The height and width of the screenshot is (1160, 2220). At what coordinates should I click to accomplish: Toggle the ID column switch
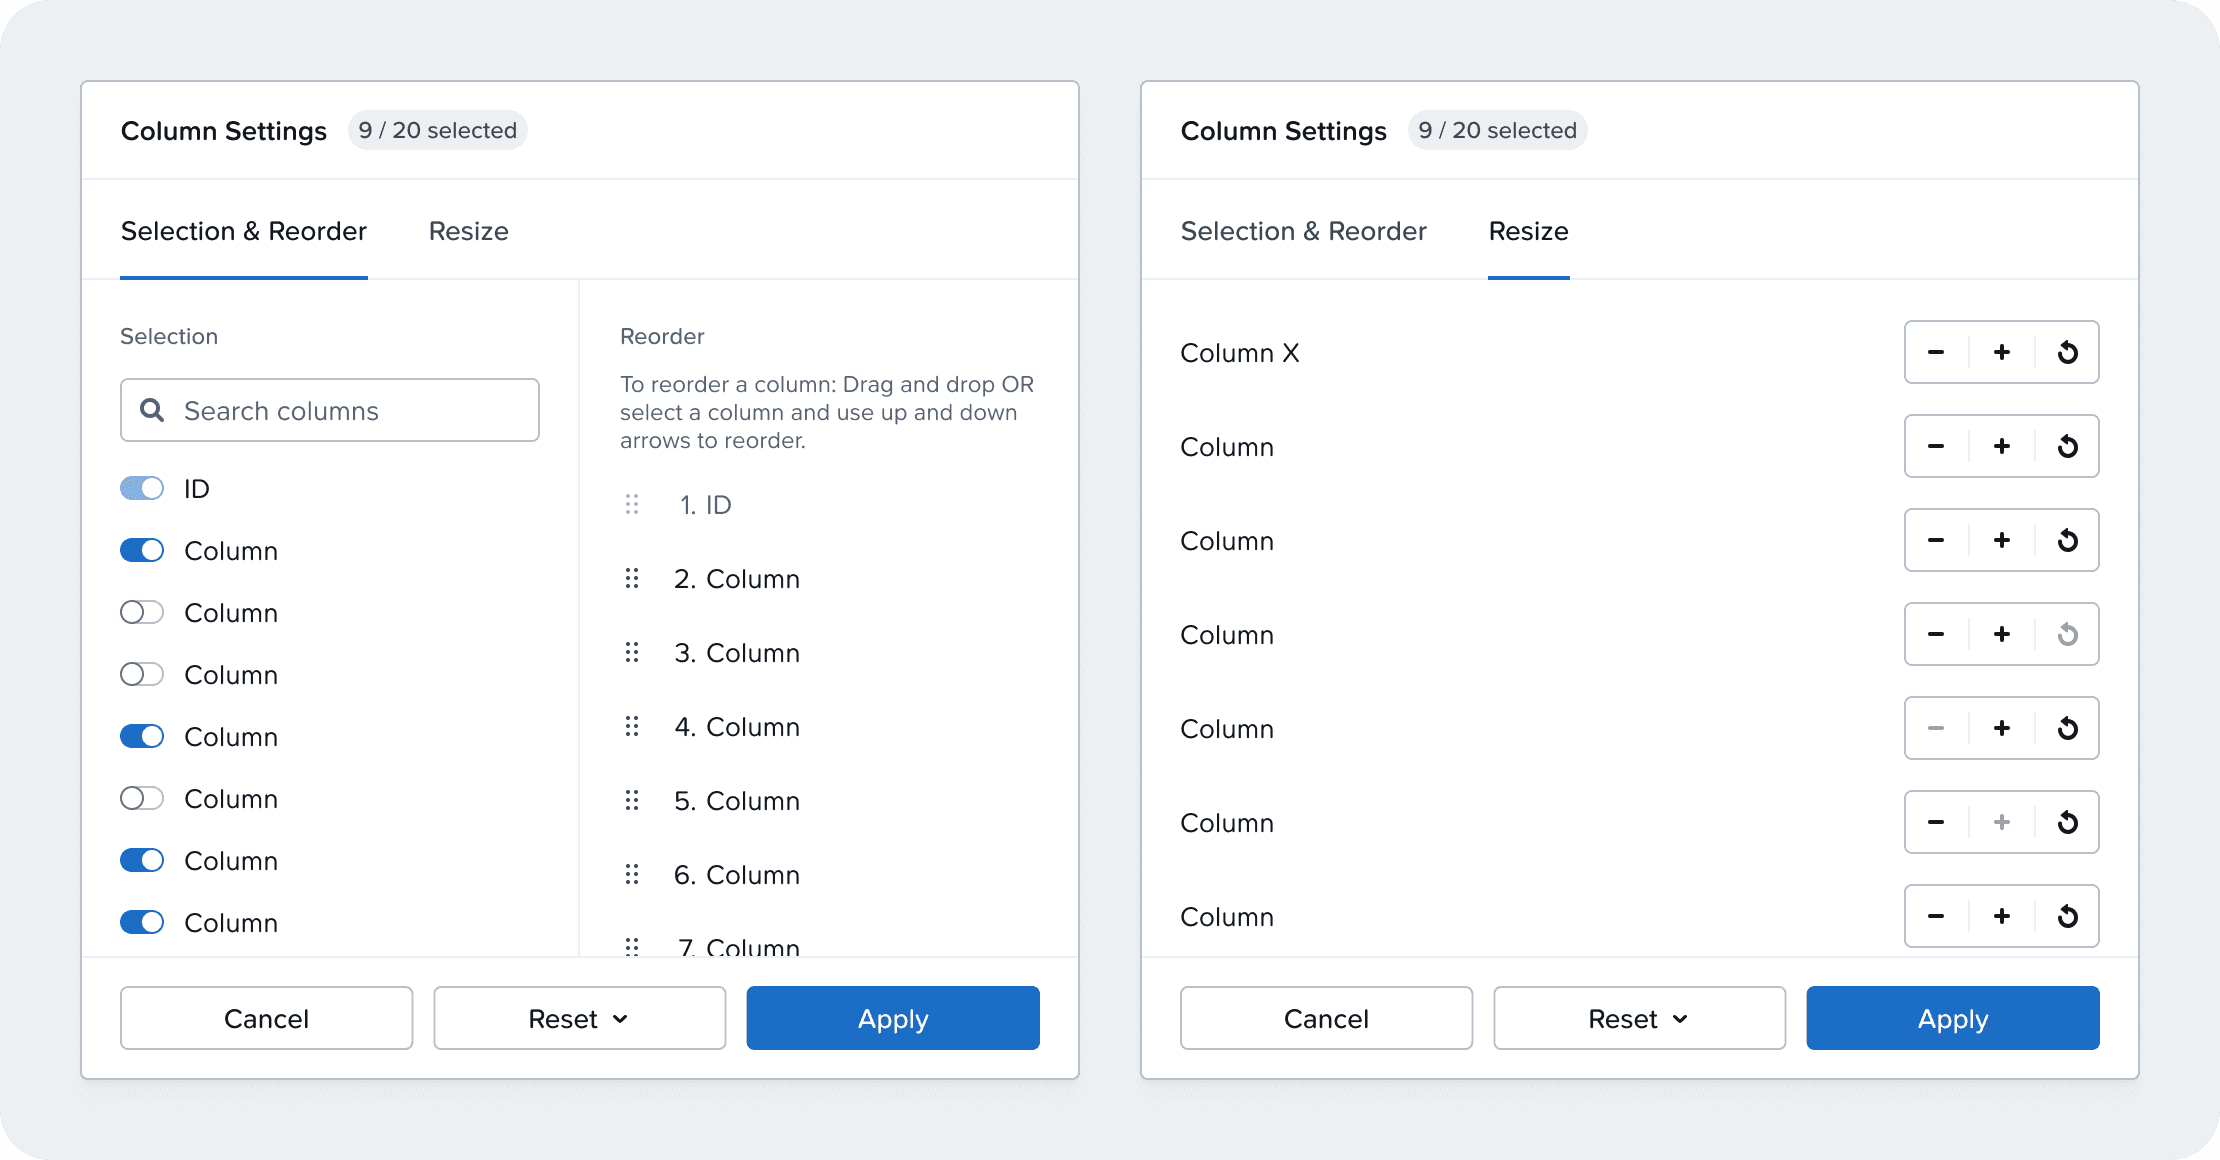click(142, 488)
